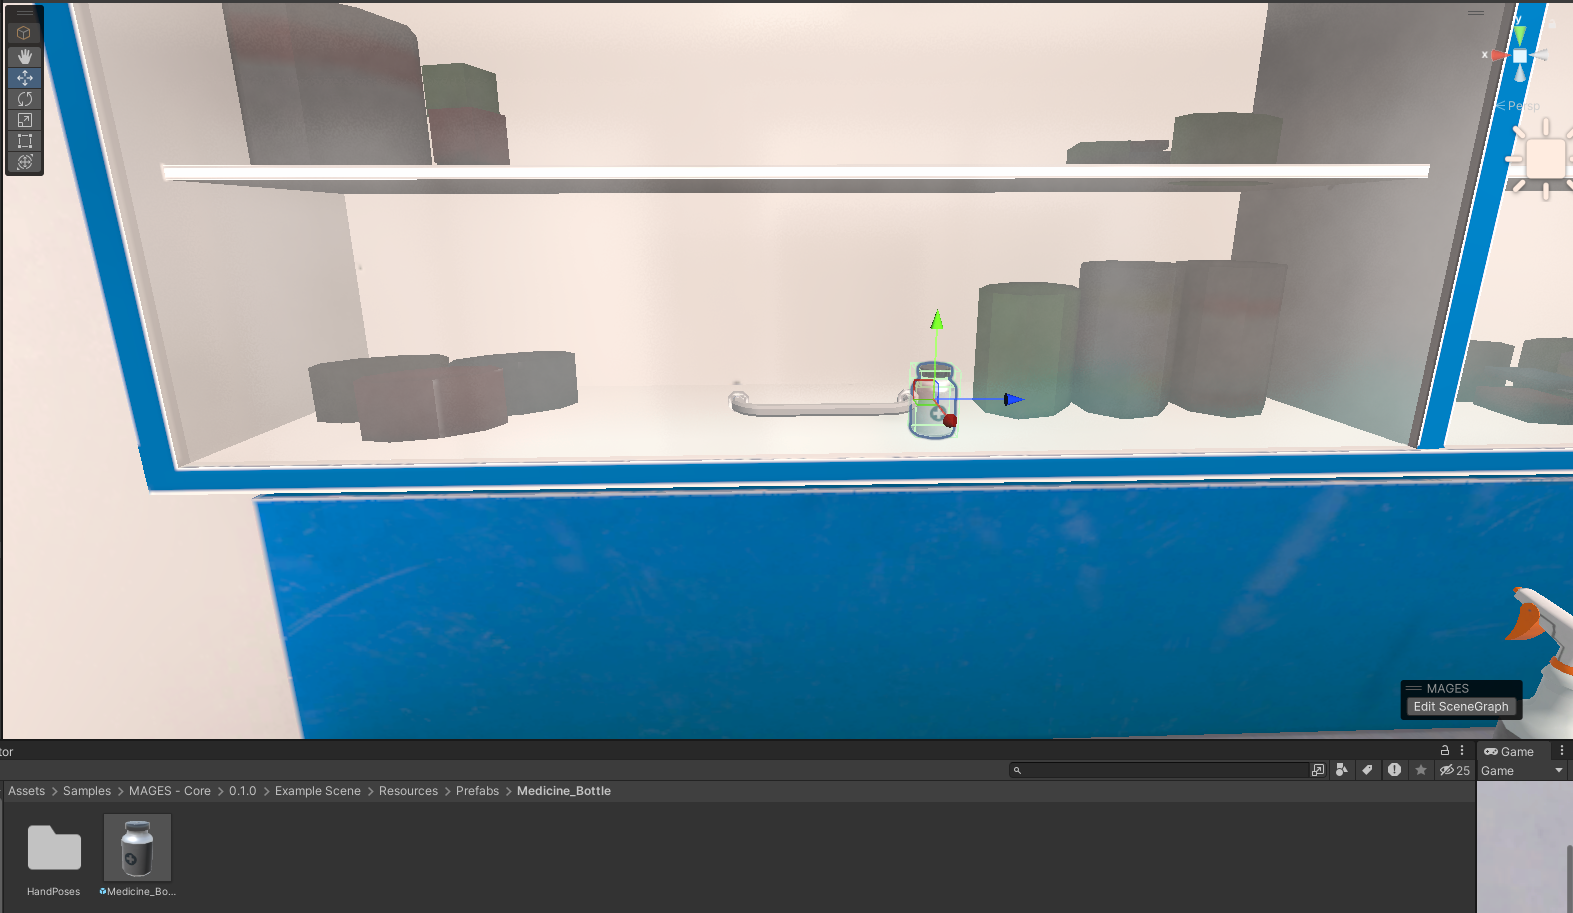Open the cube tool context icon
Image resolution: width=1573 pixels, height=913 pixels.
tap(25, 33)
